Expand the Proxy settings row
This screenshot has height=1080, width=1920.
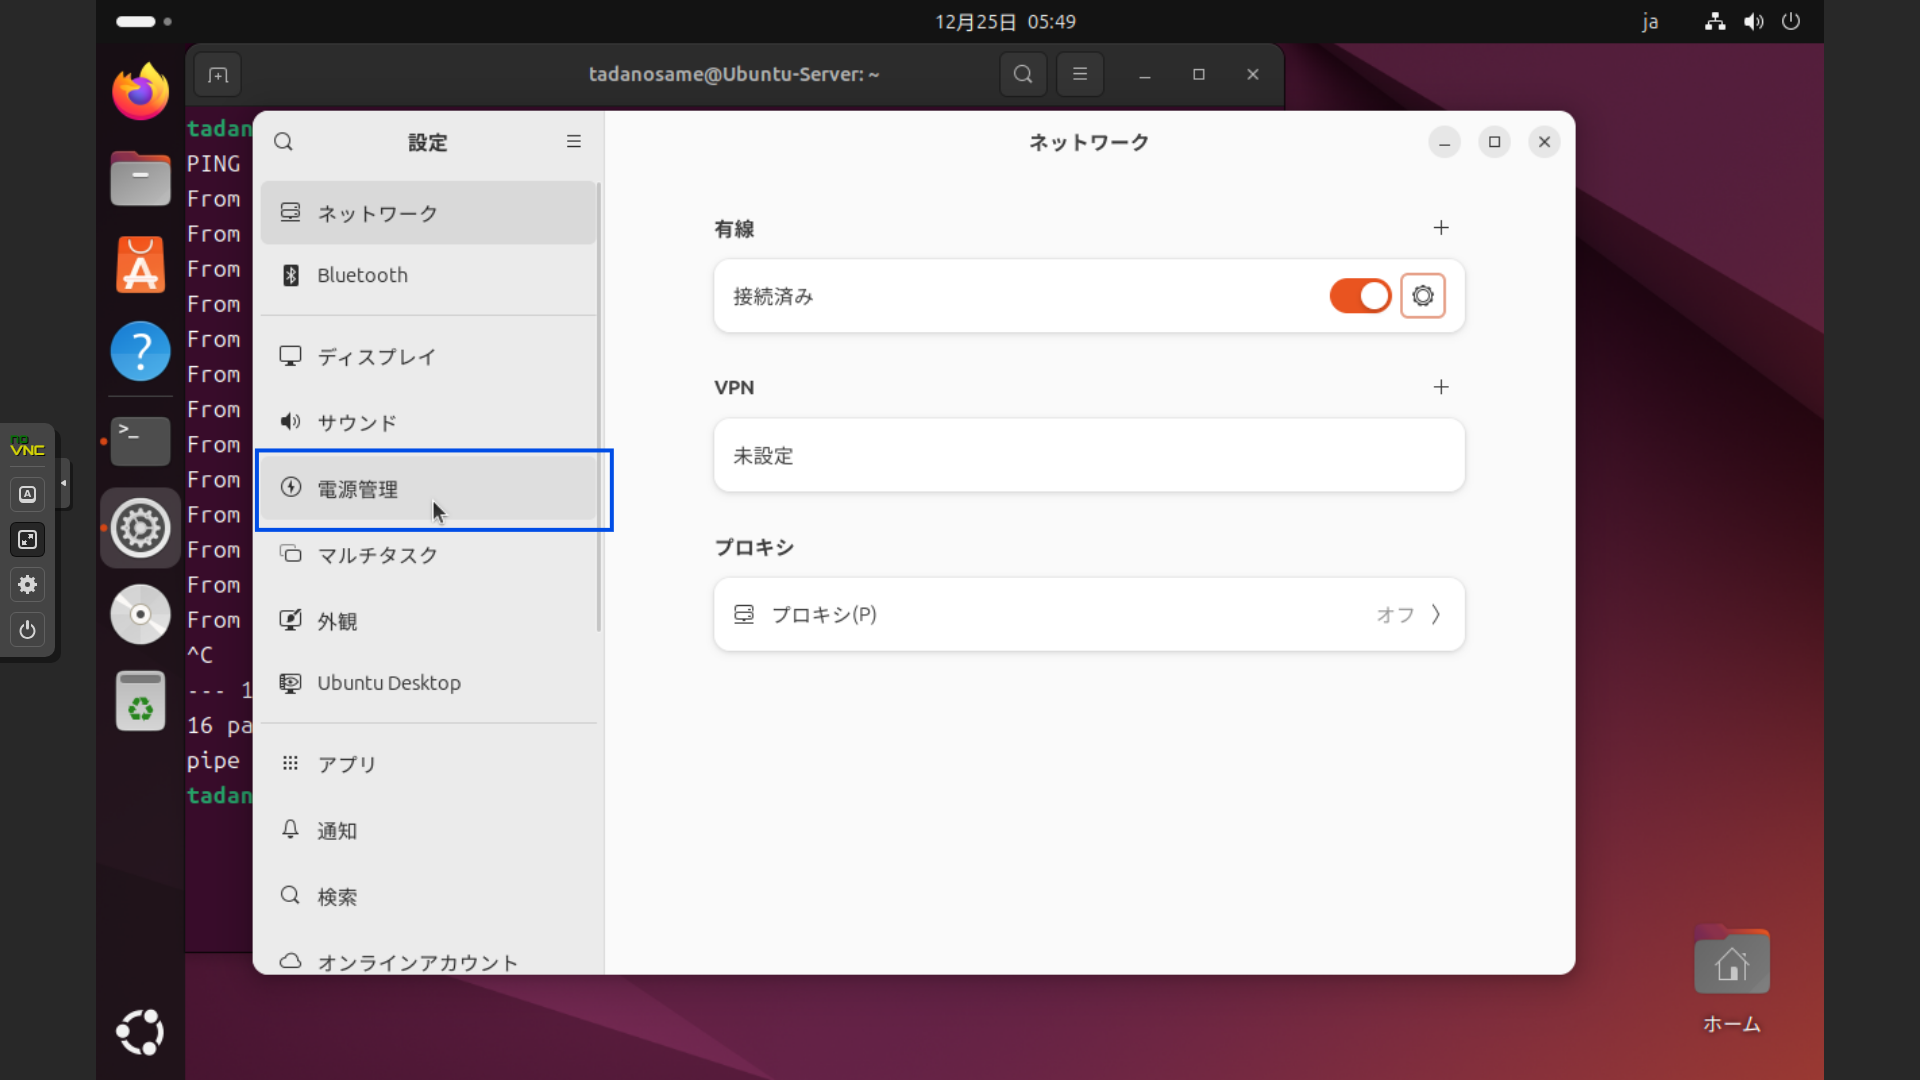click(x=1088, y=614)
